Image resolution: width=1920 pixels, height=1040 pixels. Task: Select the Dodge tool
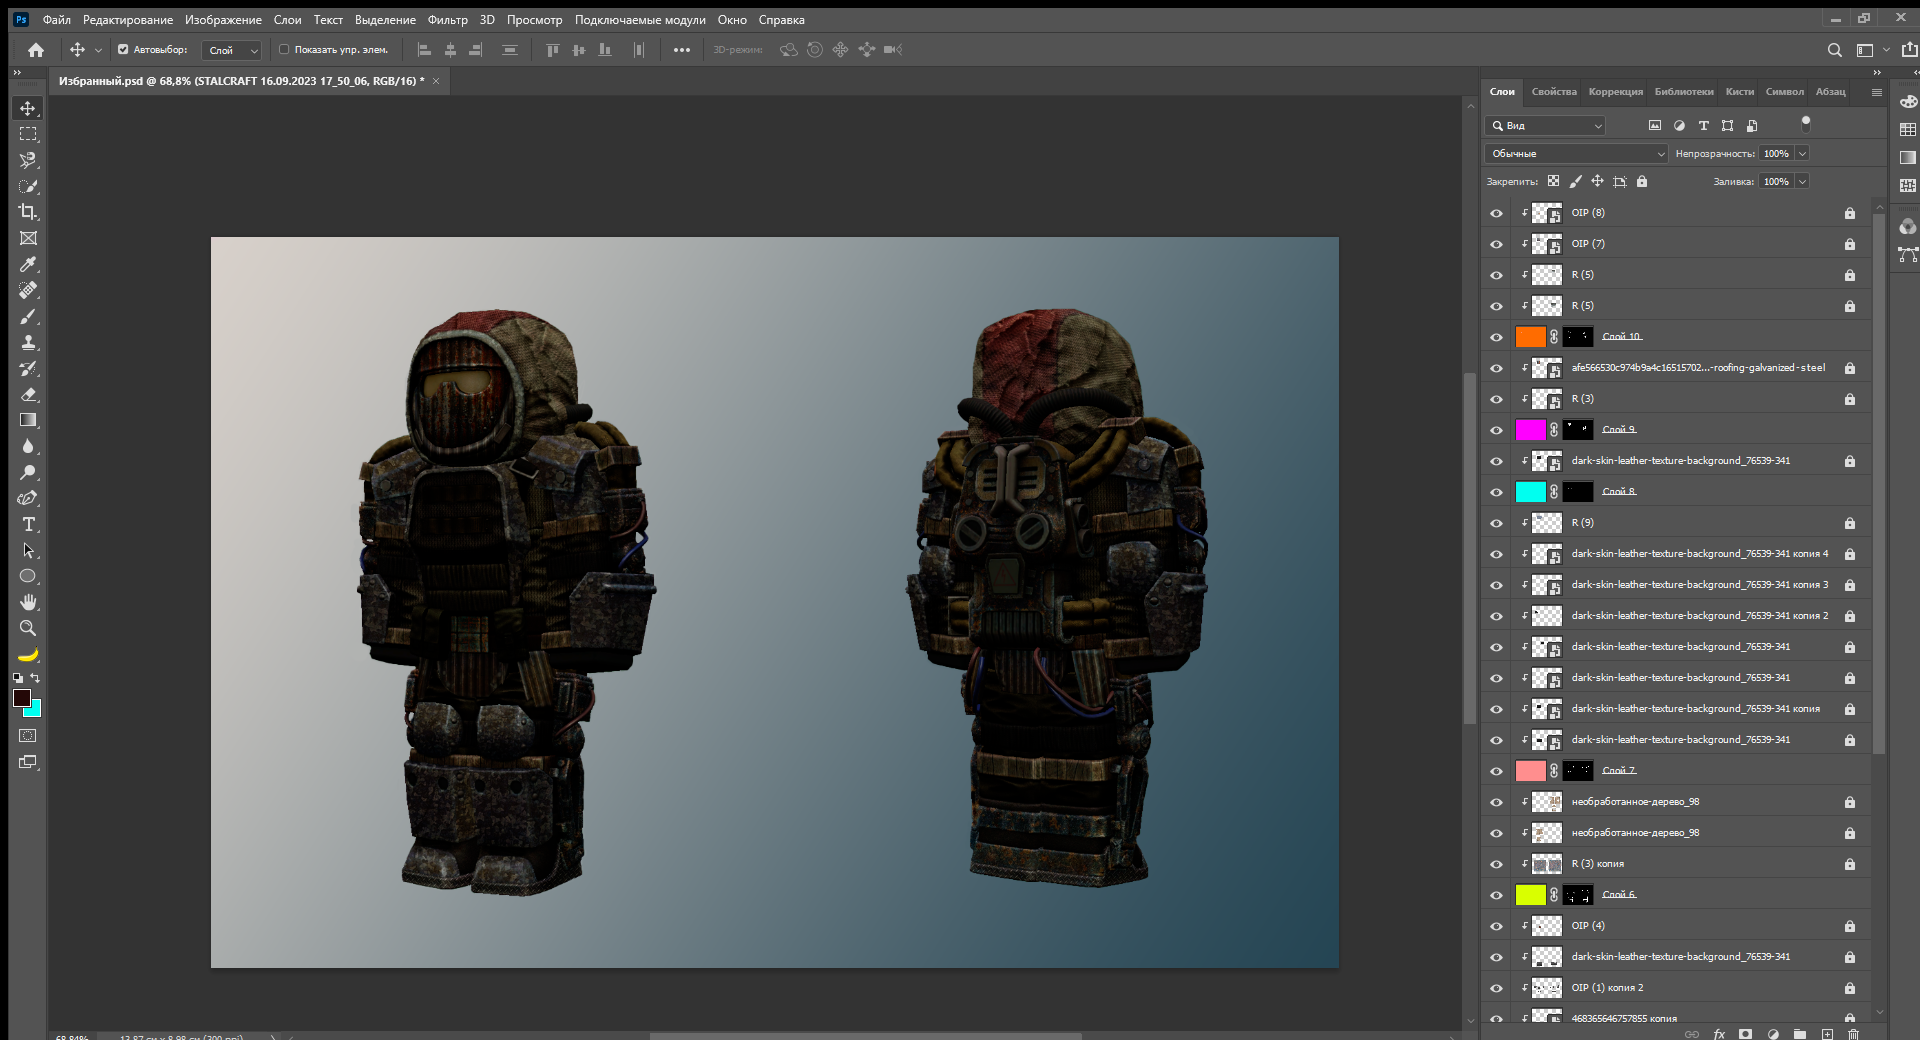(28, 472)
